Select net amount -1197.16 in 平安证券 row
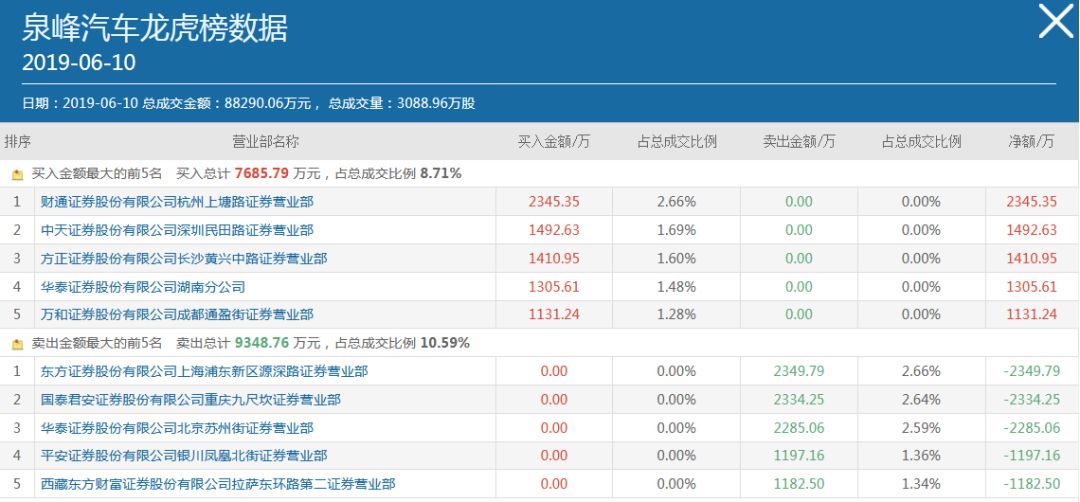This screenshot has width=1080, height=502. point(1031,456)
